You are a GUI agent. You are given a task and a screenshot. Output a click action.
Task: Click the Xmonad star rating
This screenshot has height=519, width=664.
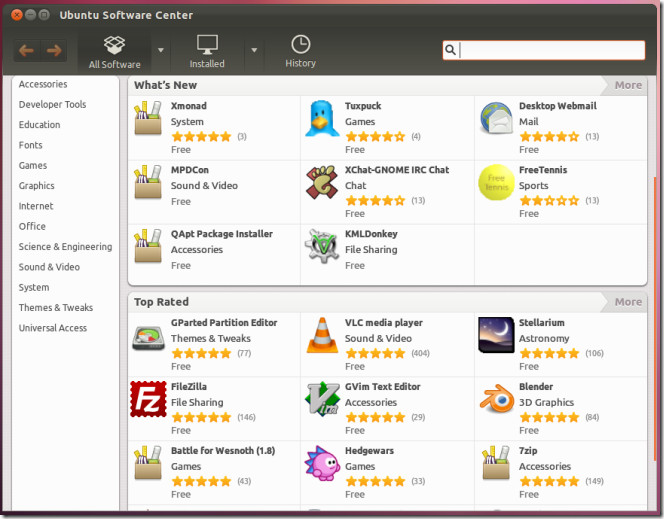[202, 136]
